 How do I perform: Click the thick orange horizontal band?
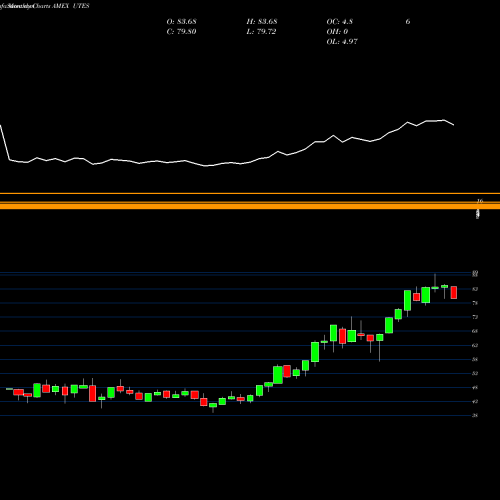250,206
